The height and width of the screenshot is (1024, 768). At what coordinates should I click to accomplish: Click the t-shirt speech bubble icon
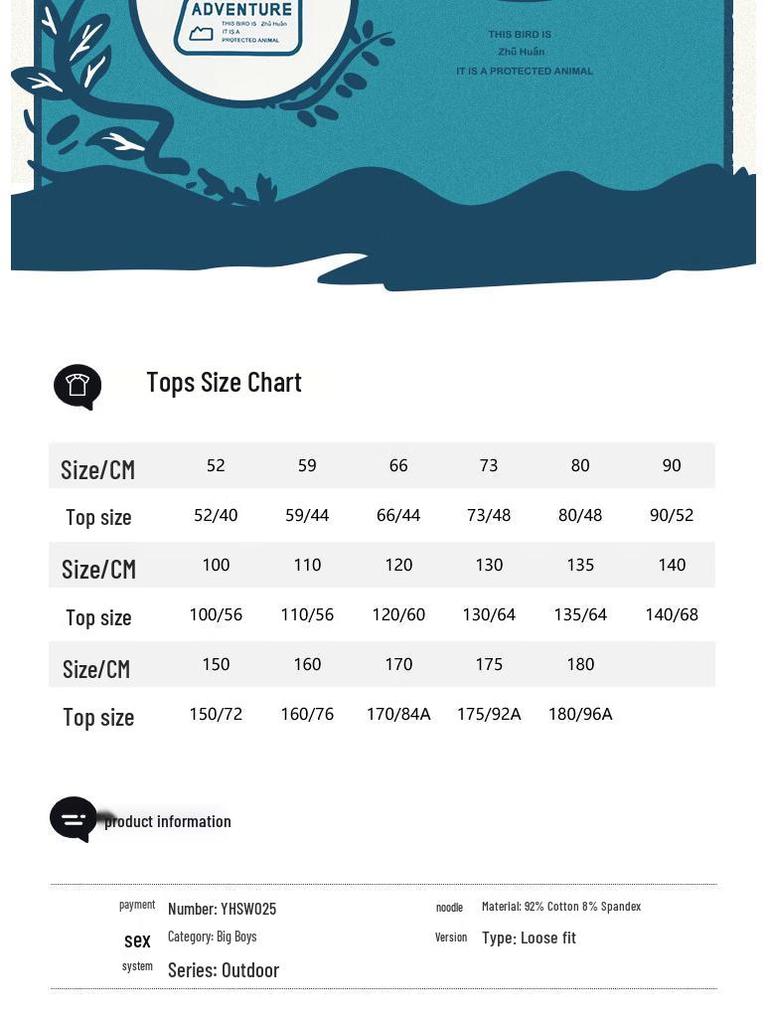point(78,387)
